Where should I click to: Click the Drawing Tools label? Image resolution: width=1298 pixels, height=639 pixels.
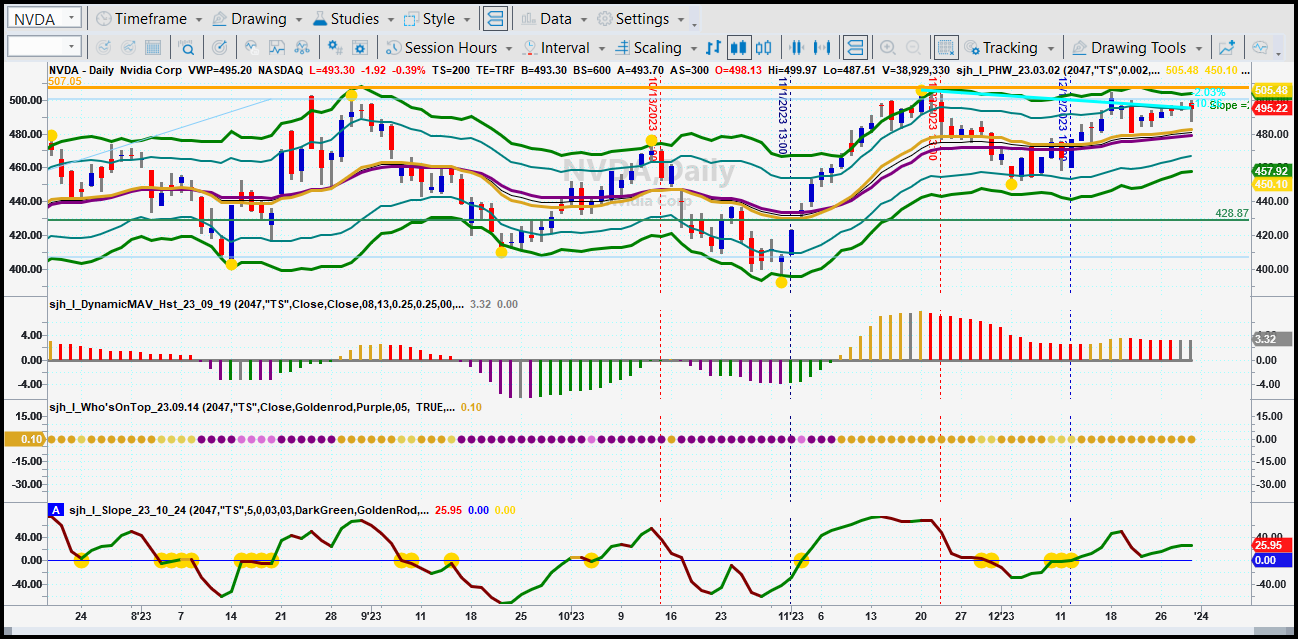pyautogui.click(x=1139, y=48)
